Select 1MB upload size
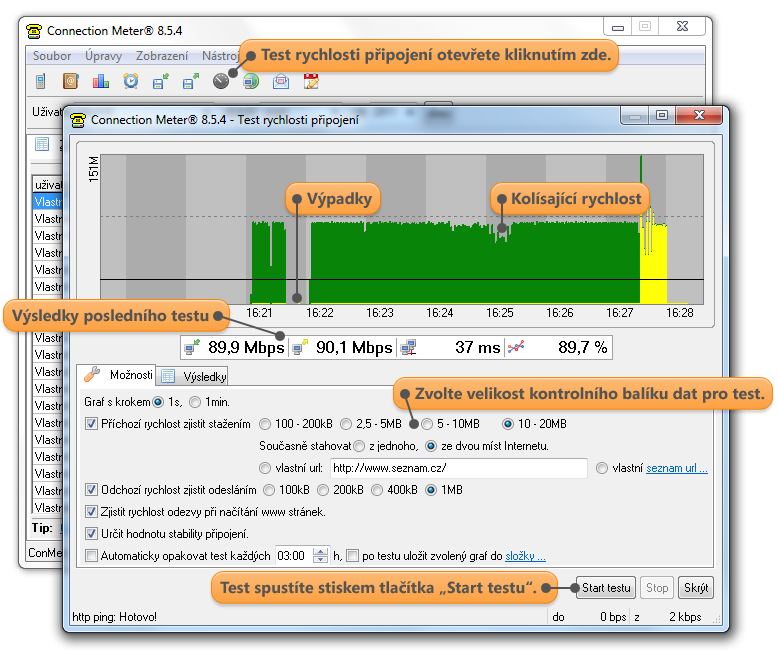778x650 pixels. click(x=431, y=490)
